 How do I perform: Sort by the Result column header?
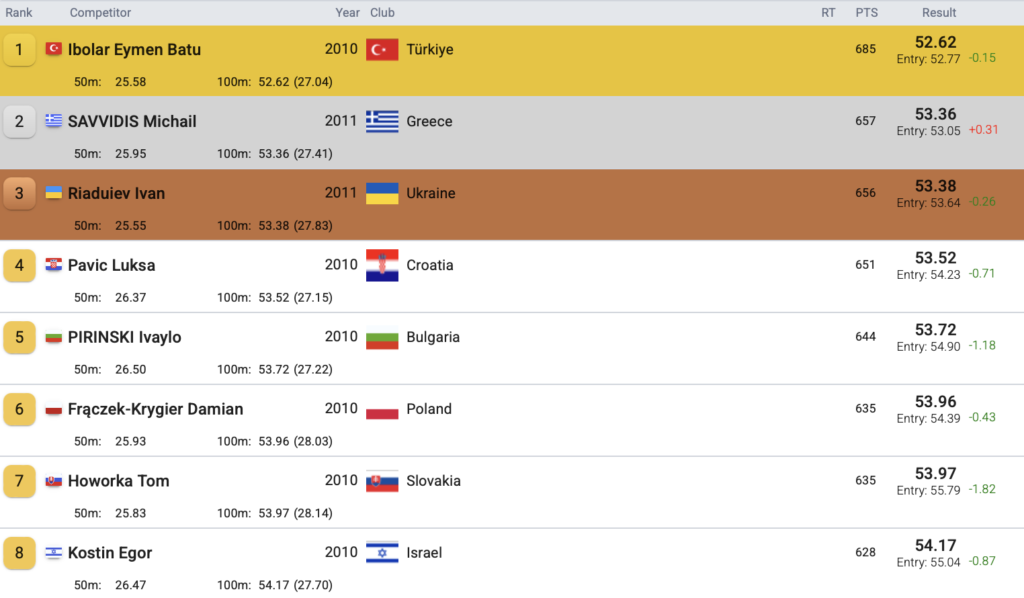click(939, 13)
